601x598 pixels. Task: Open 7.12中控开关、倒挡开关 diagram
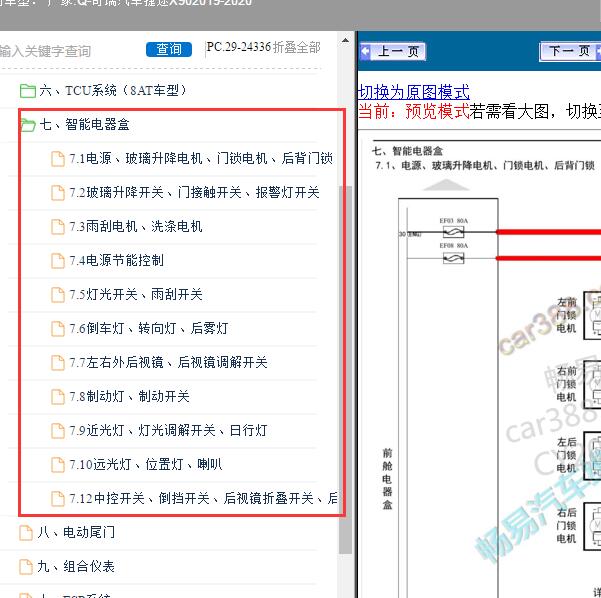click(204, 498)
